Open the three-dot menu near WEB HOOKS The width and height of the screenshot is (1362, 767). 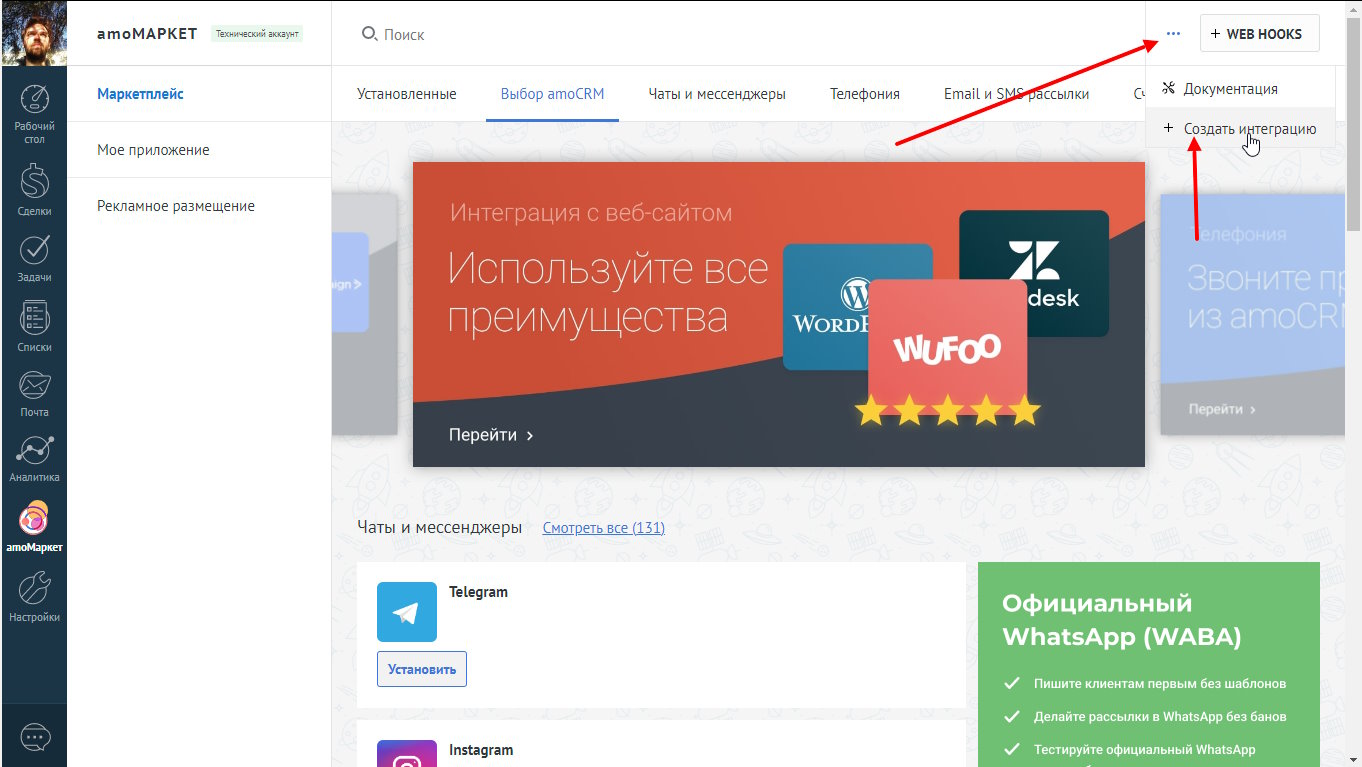click(1172, 33)
